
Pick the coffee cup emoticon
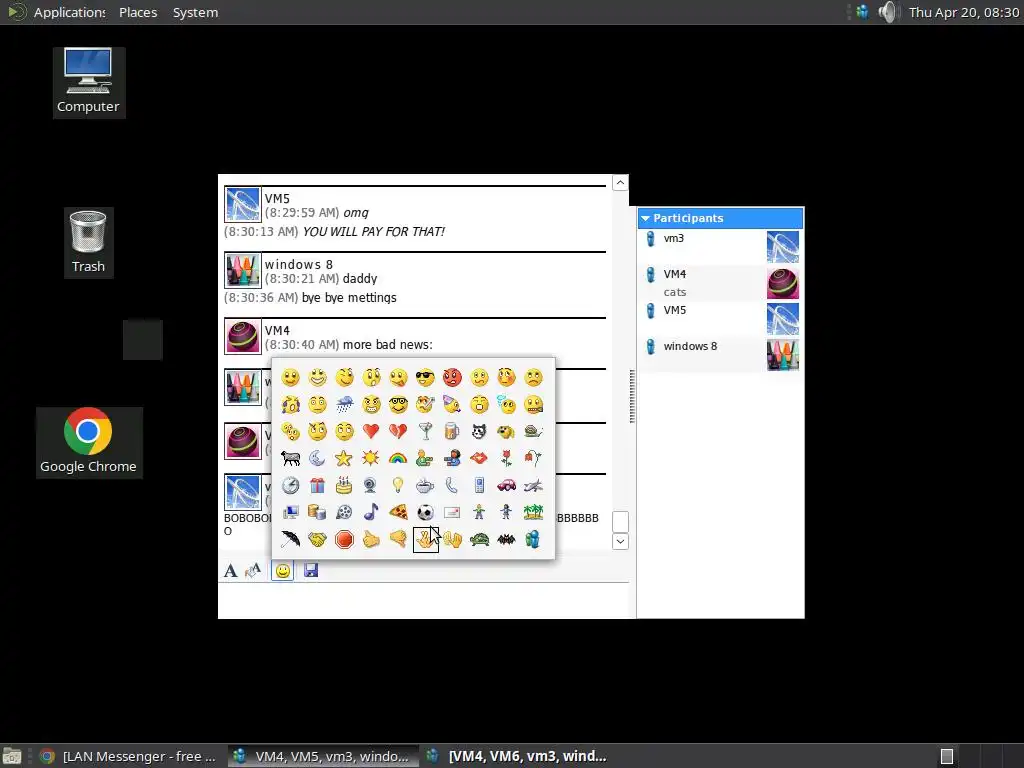pyautogui.click(x=425, y=485)
